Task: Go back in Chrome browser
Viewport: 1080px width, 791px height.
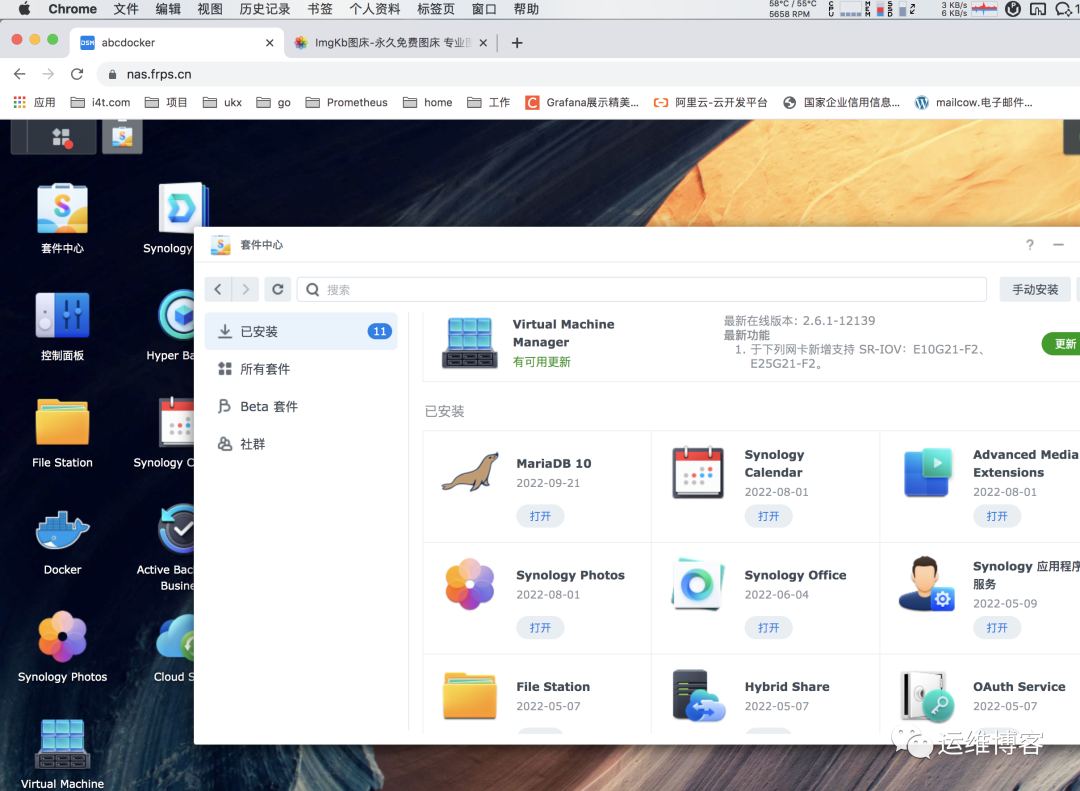Action: pyautogui.click(x=19, y=74)
